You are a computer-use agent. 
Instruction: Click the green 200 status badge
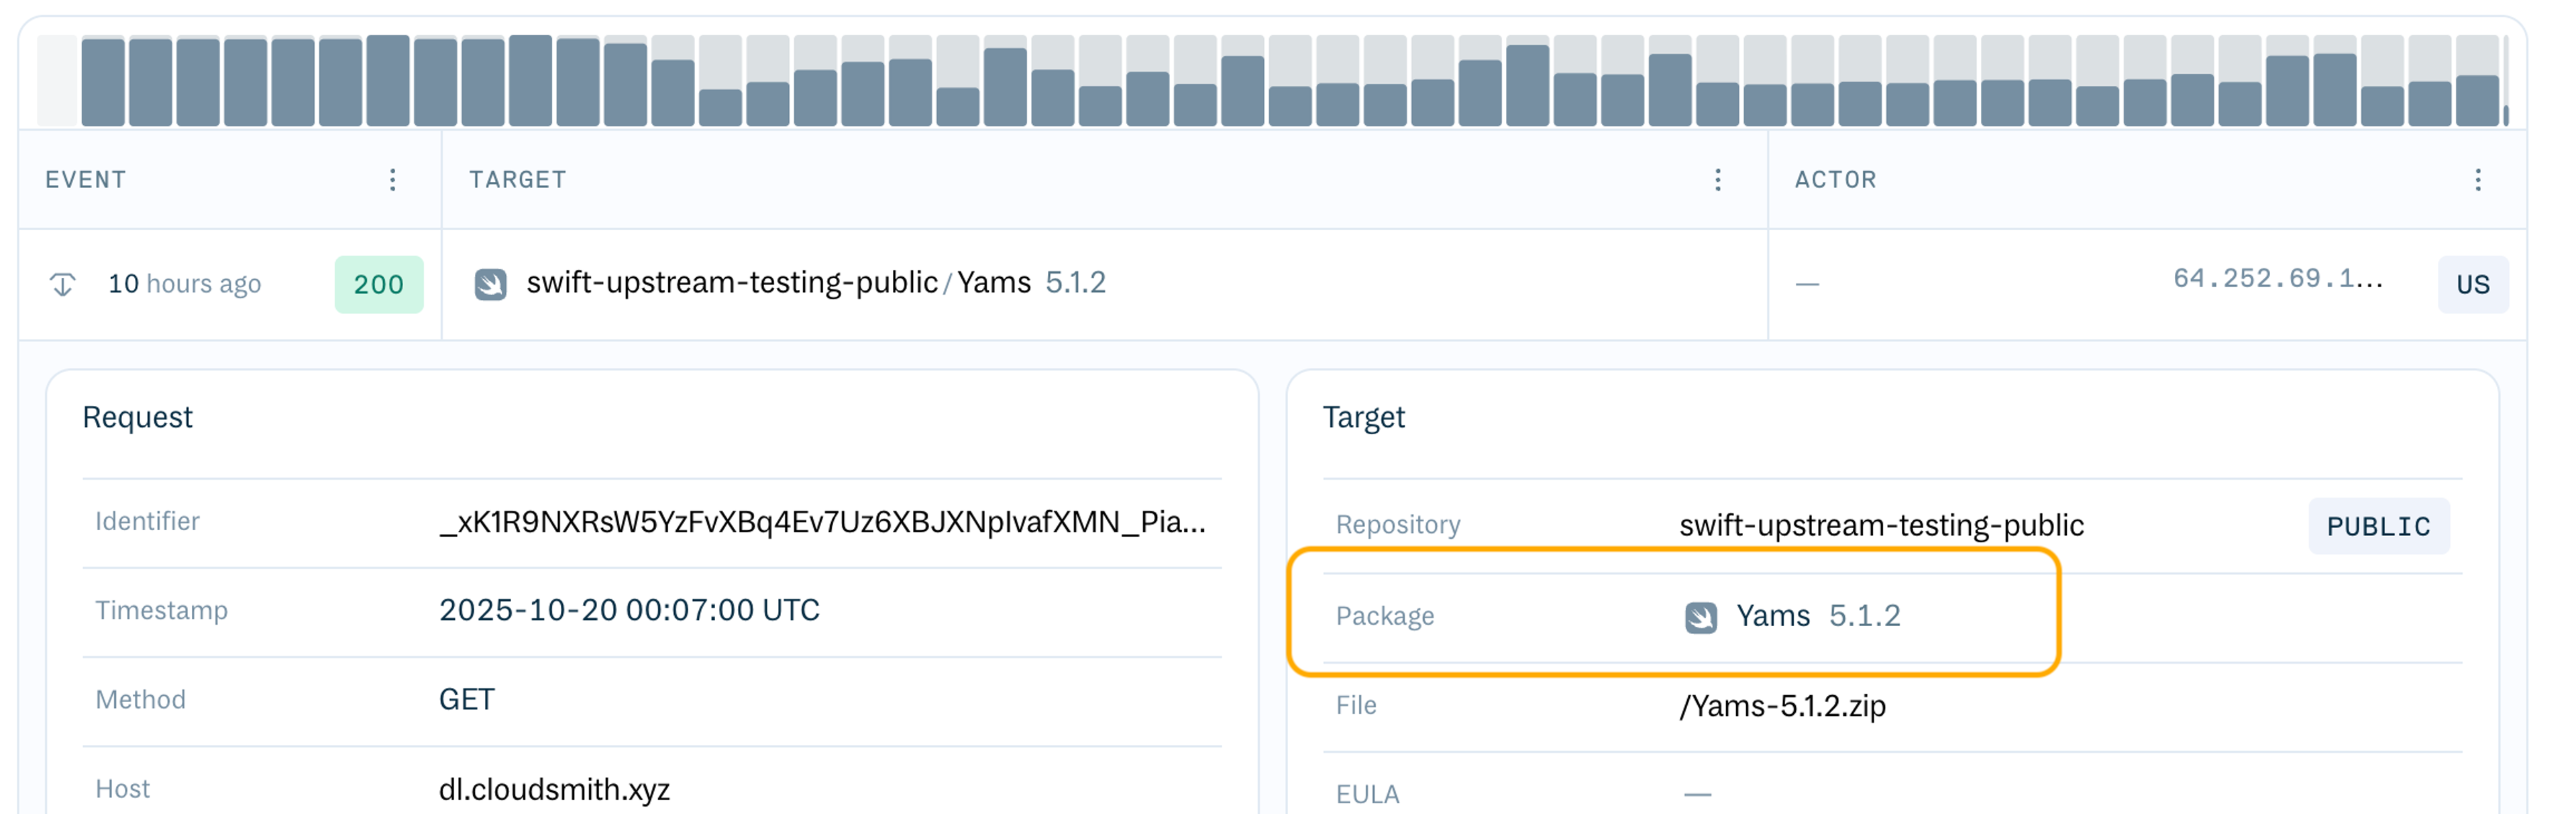pyautogui.click(x=379, y=284)
